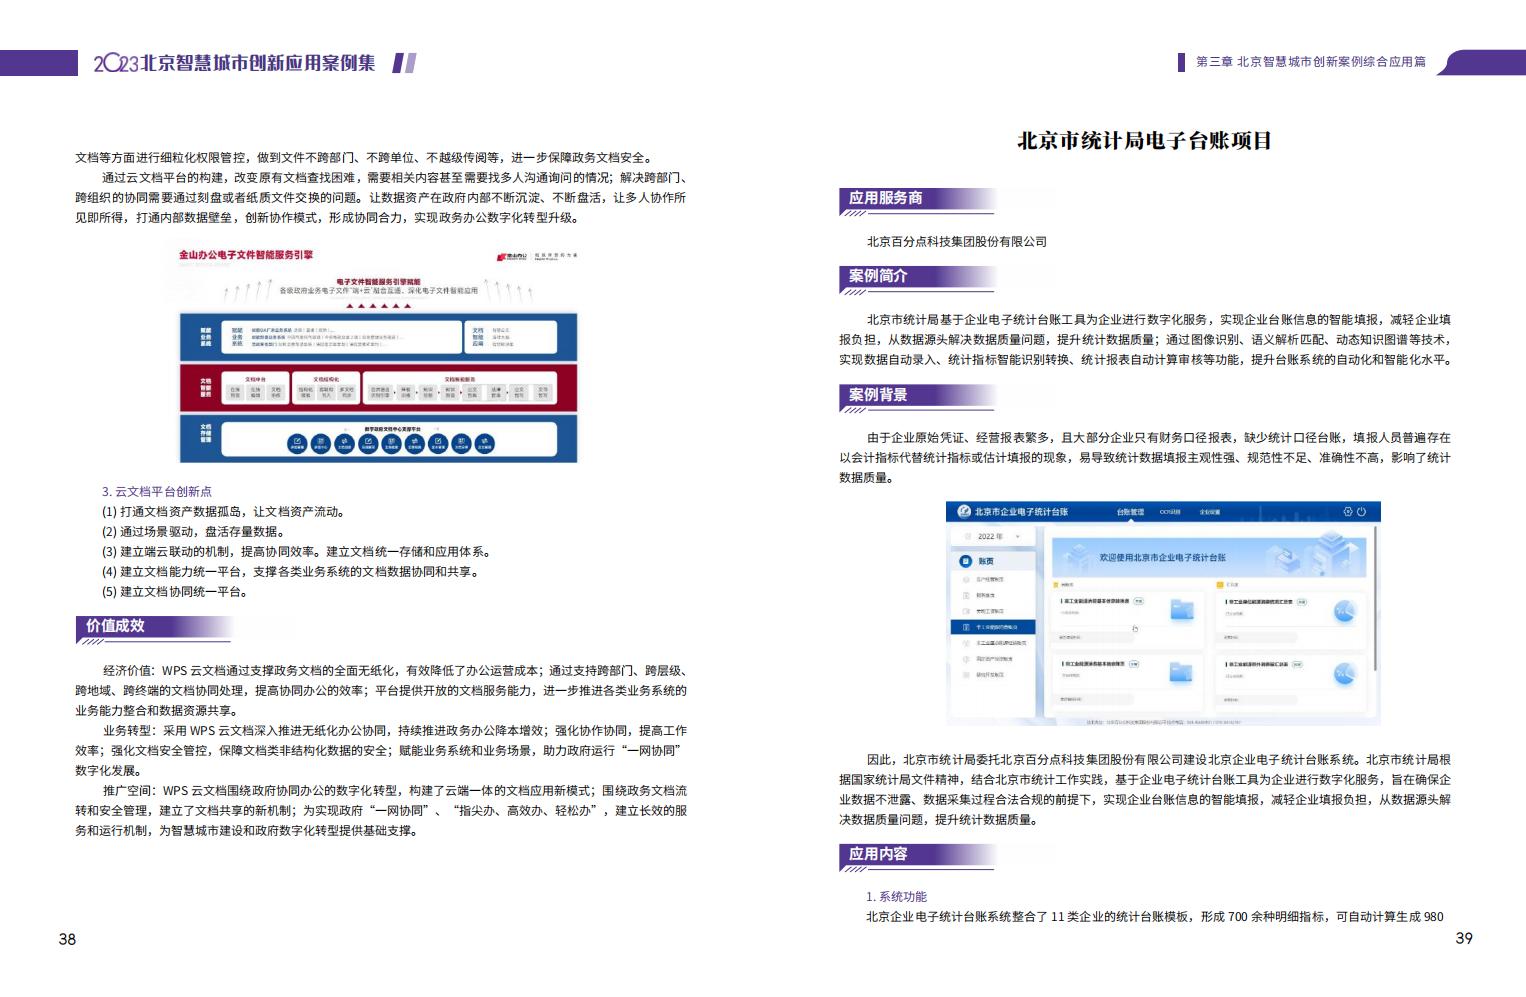Open the 2022年 year dropdown
Screen dimensions: 1526x997
pyautogui.click(x=991, y=536)
